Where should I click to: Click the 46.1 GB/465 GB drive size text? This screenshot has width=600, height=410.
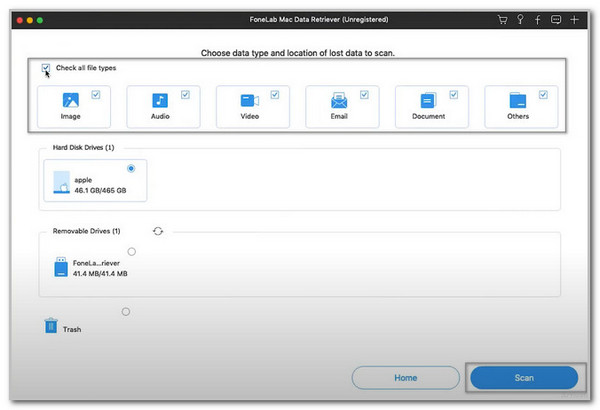[x=100, y=190]
